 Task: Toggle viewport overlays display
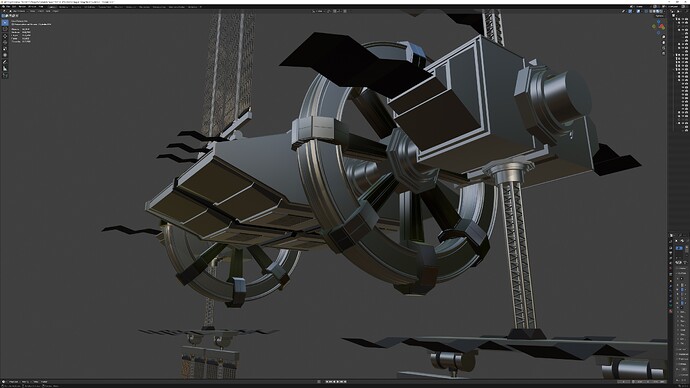638,11
